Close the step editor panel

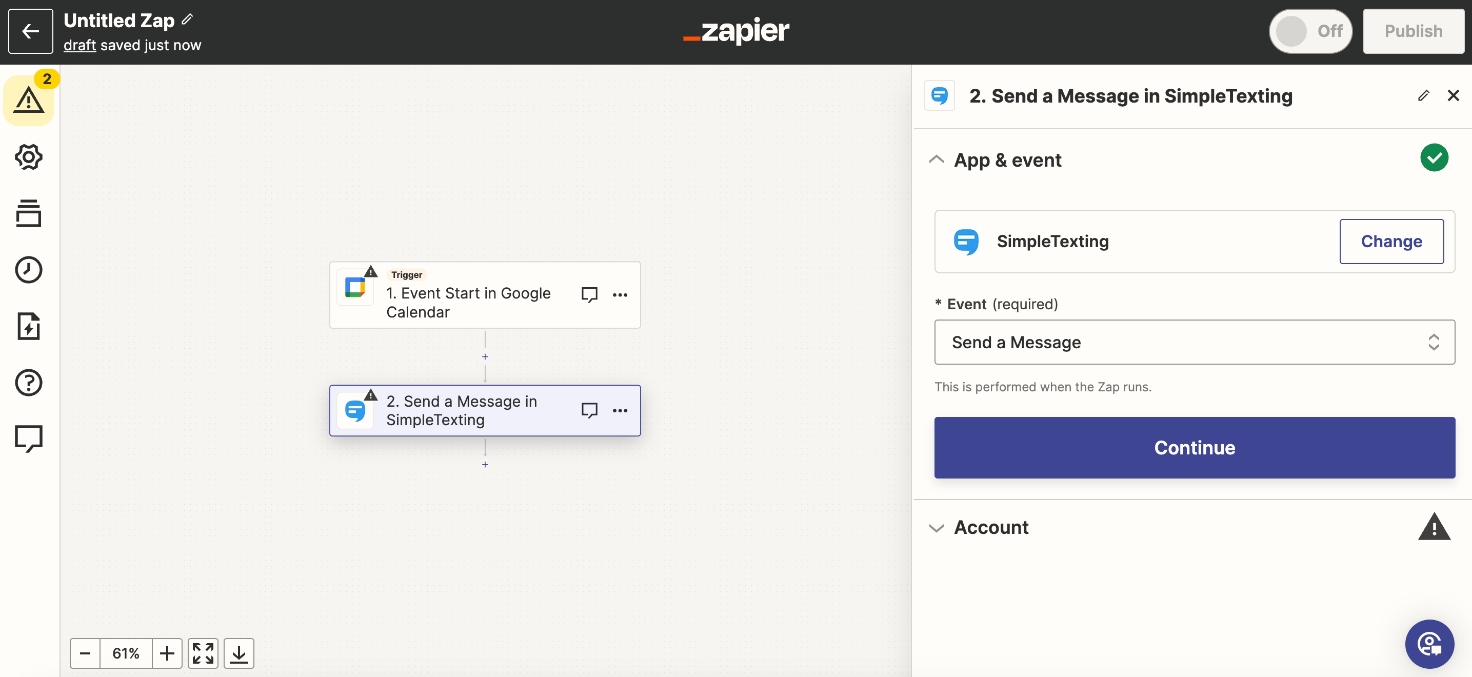tap(1454, 96)
